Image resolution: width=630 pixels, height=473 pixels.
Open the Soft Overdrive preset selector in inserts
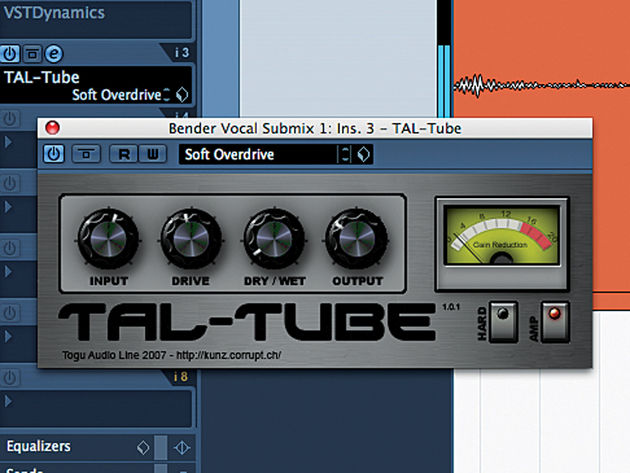pos(117,95)
